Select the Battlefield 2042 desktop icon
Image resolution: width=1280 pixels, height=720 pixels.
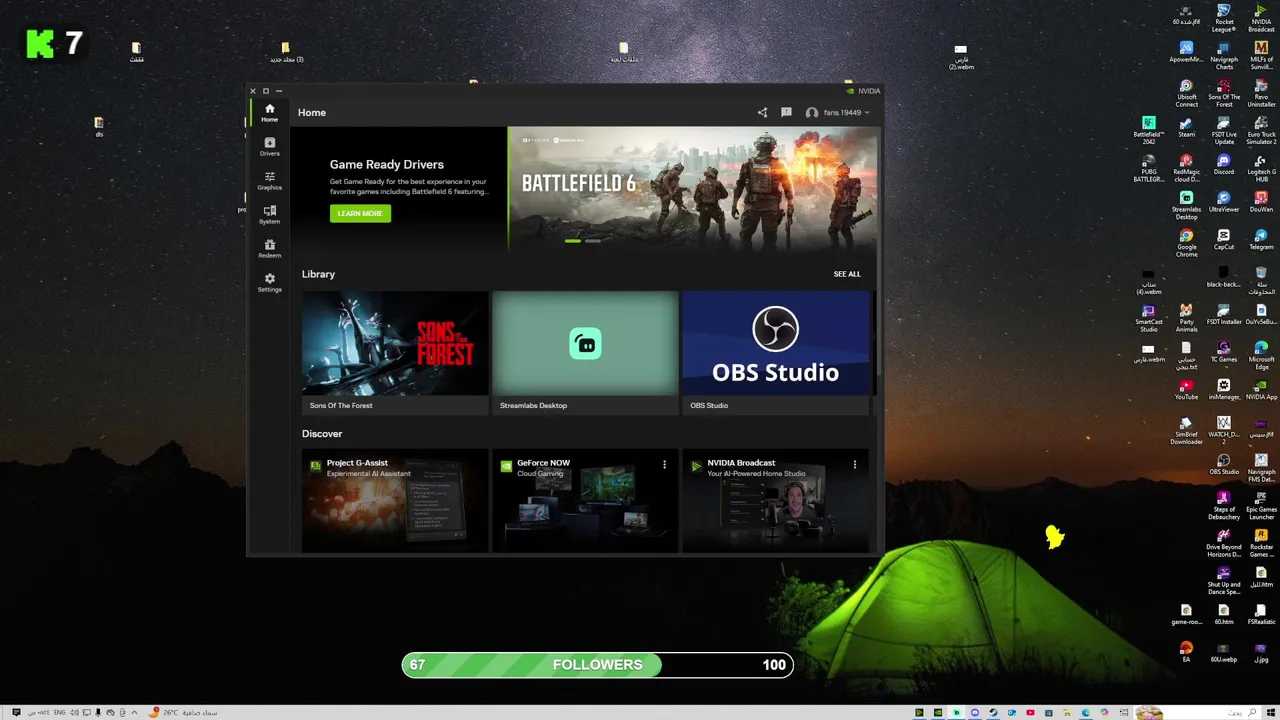tap(1149, 130)
